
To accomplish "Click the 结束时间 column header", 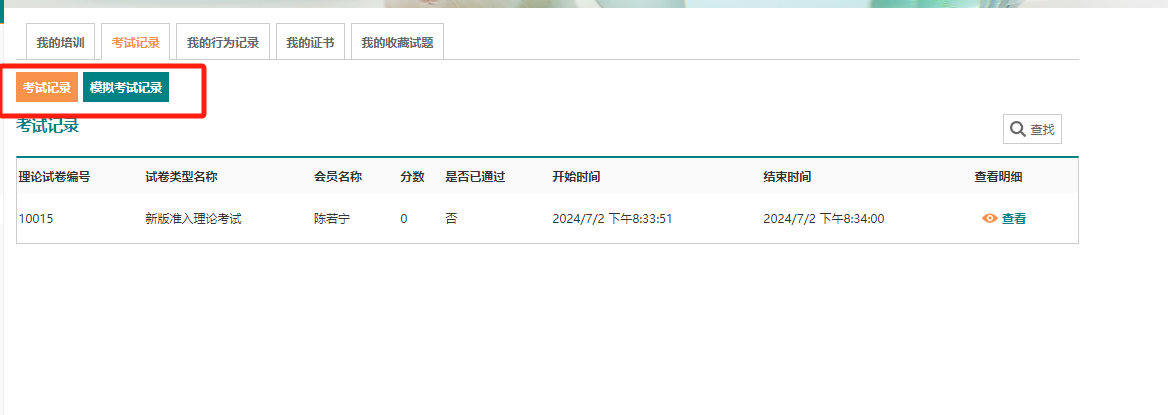I will pos(787,177).
